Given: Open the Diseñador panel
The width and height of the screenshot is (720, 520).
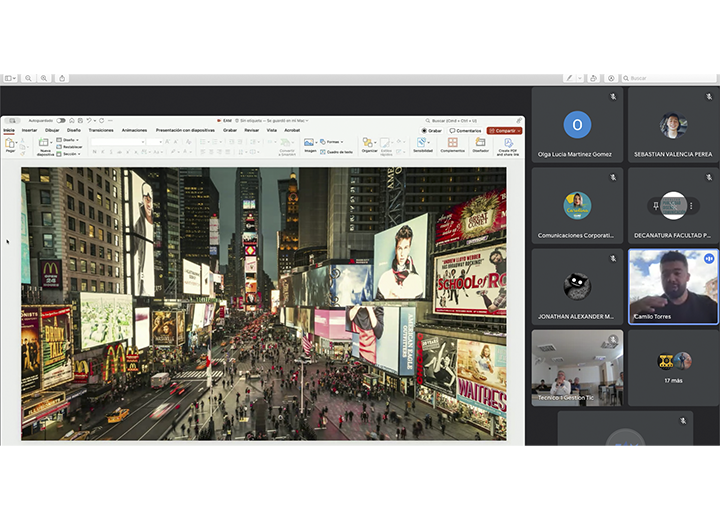Looking at the screenshot, I should tap(480, 142).
